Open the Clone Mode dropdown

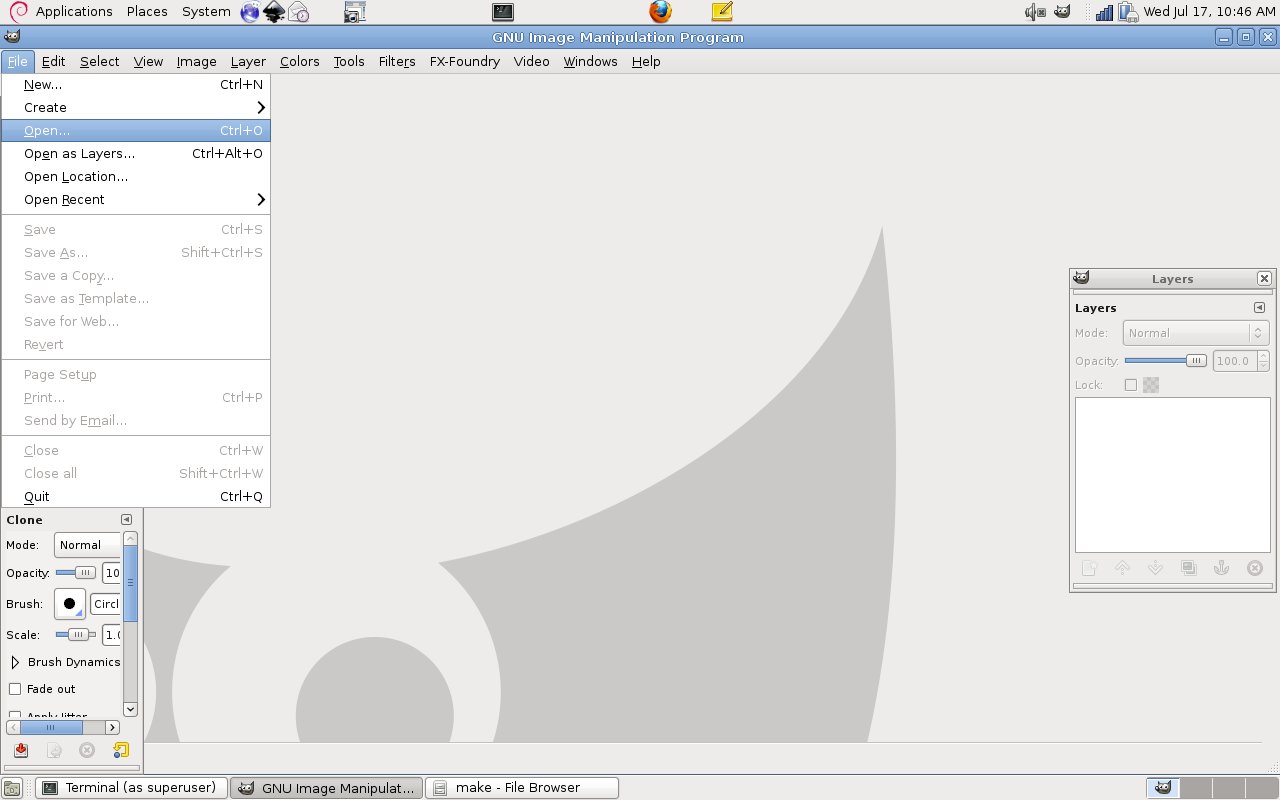(x=88, y=545)
